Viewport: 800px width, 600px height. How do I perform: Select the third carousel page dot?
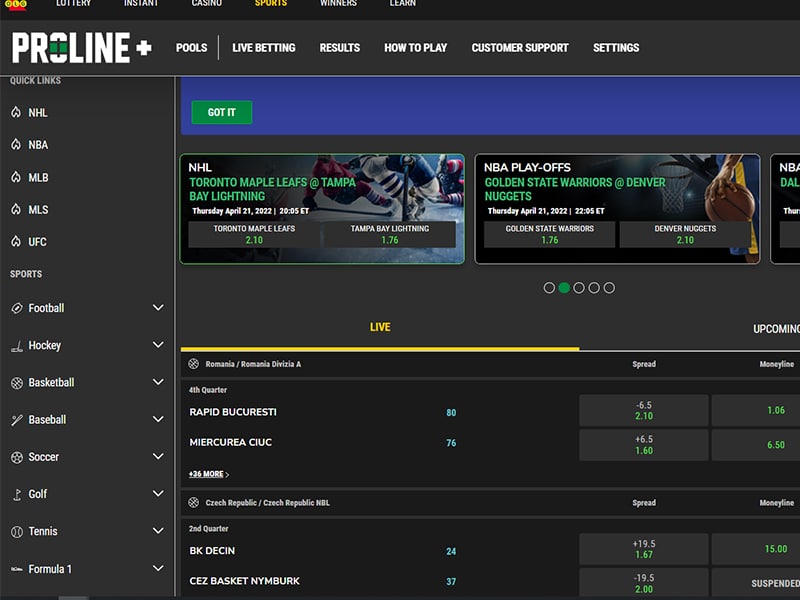pos(579,288)
